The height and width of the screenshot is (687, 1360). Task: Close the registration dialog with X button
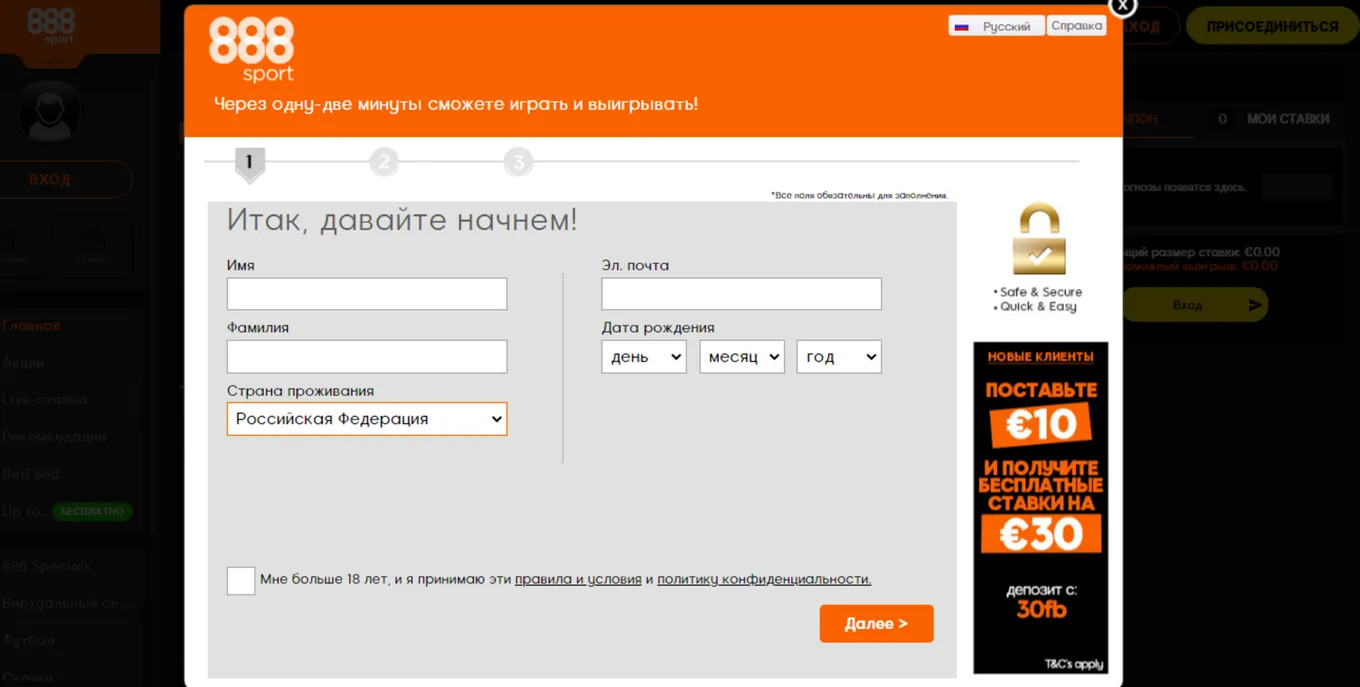1122,5
